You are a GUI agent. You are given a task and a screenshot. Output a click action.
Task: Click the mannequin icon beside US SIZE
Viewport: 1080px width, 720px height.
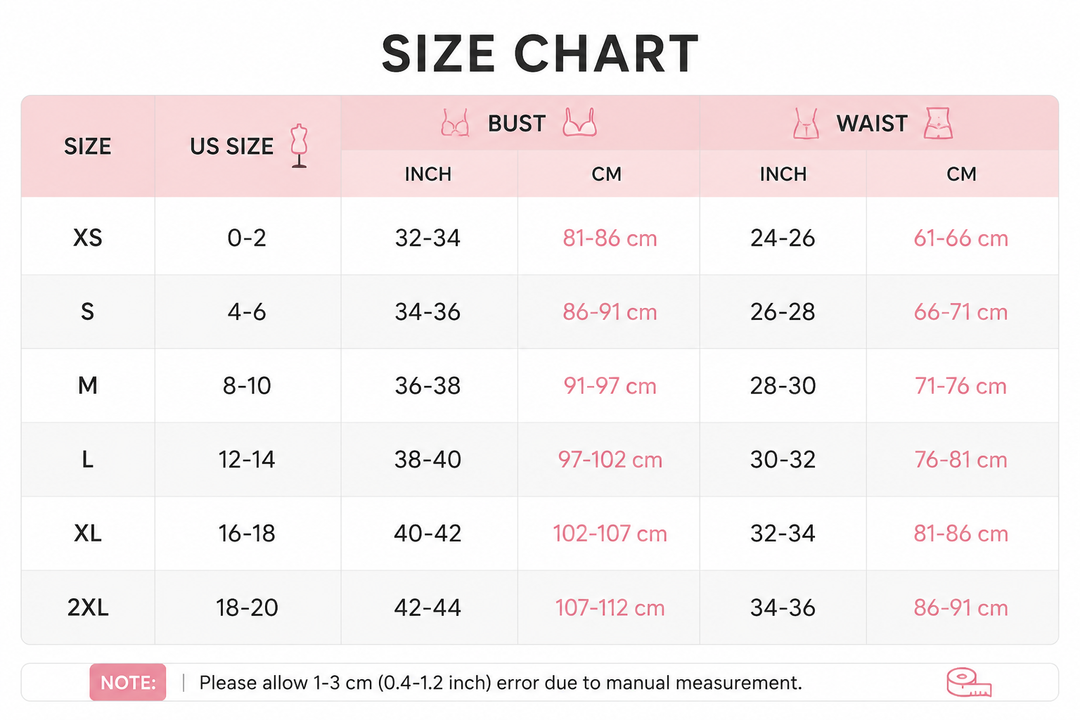tap(299, 146)
